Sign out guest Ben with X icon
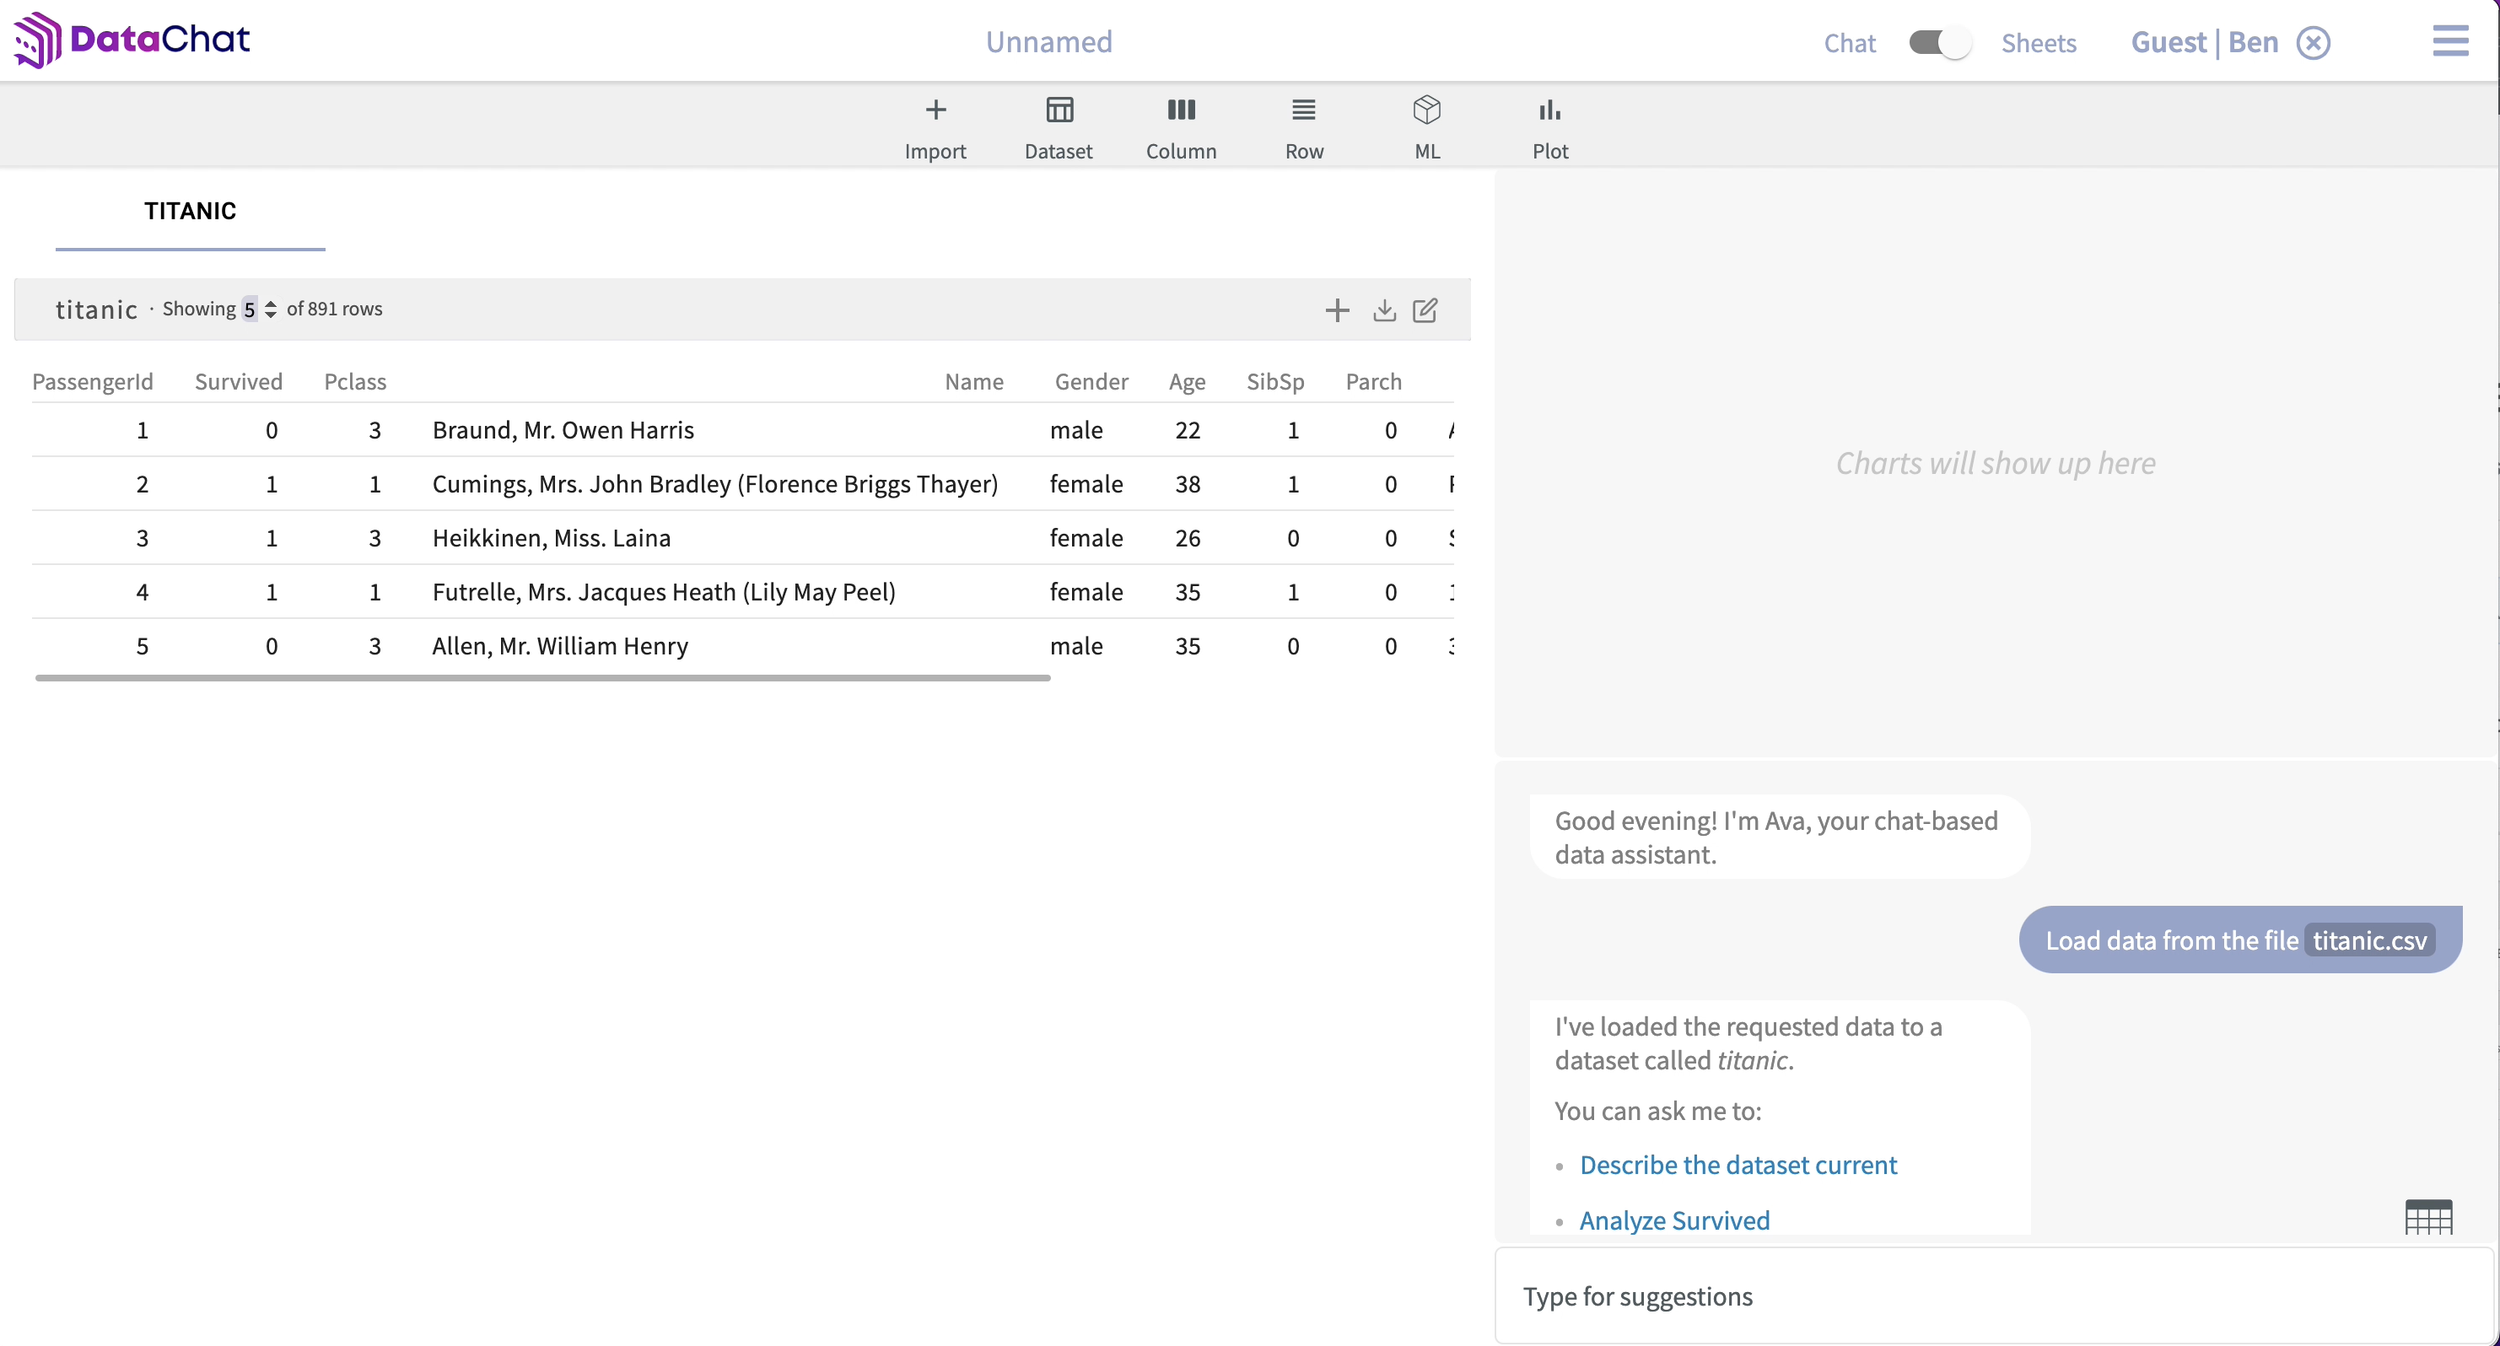Image resolution: width=2500 pixels, height=1346 pixels. point(2313,43)
